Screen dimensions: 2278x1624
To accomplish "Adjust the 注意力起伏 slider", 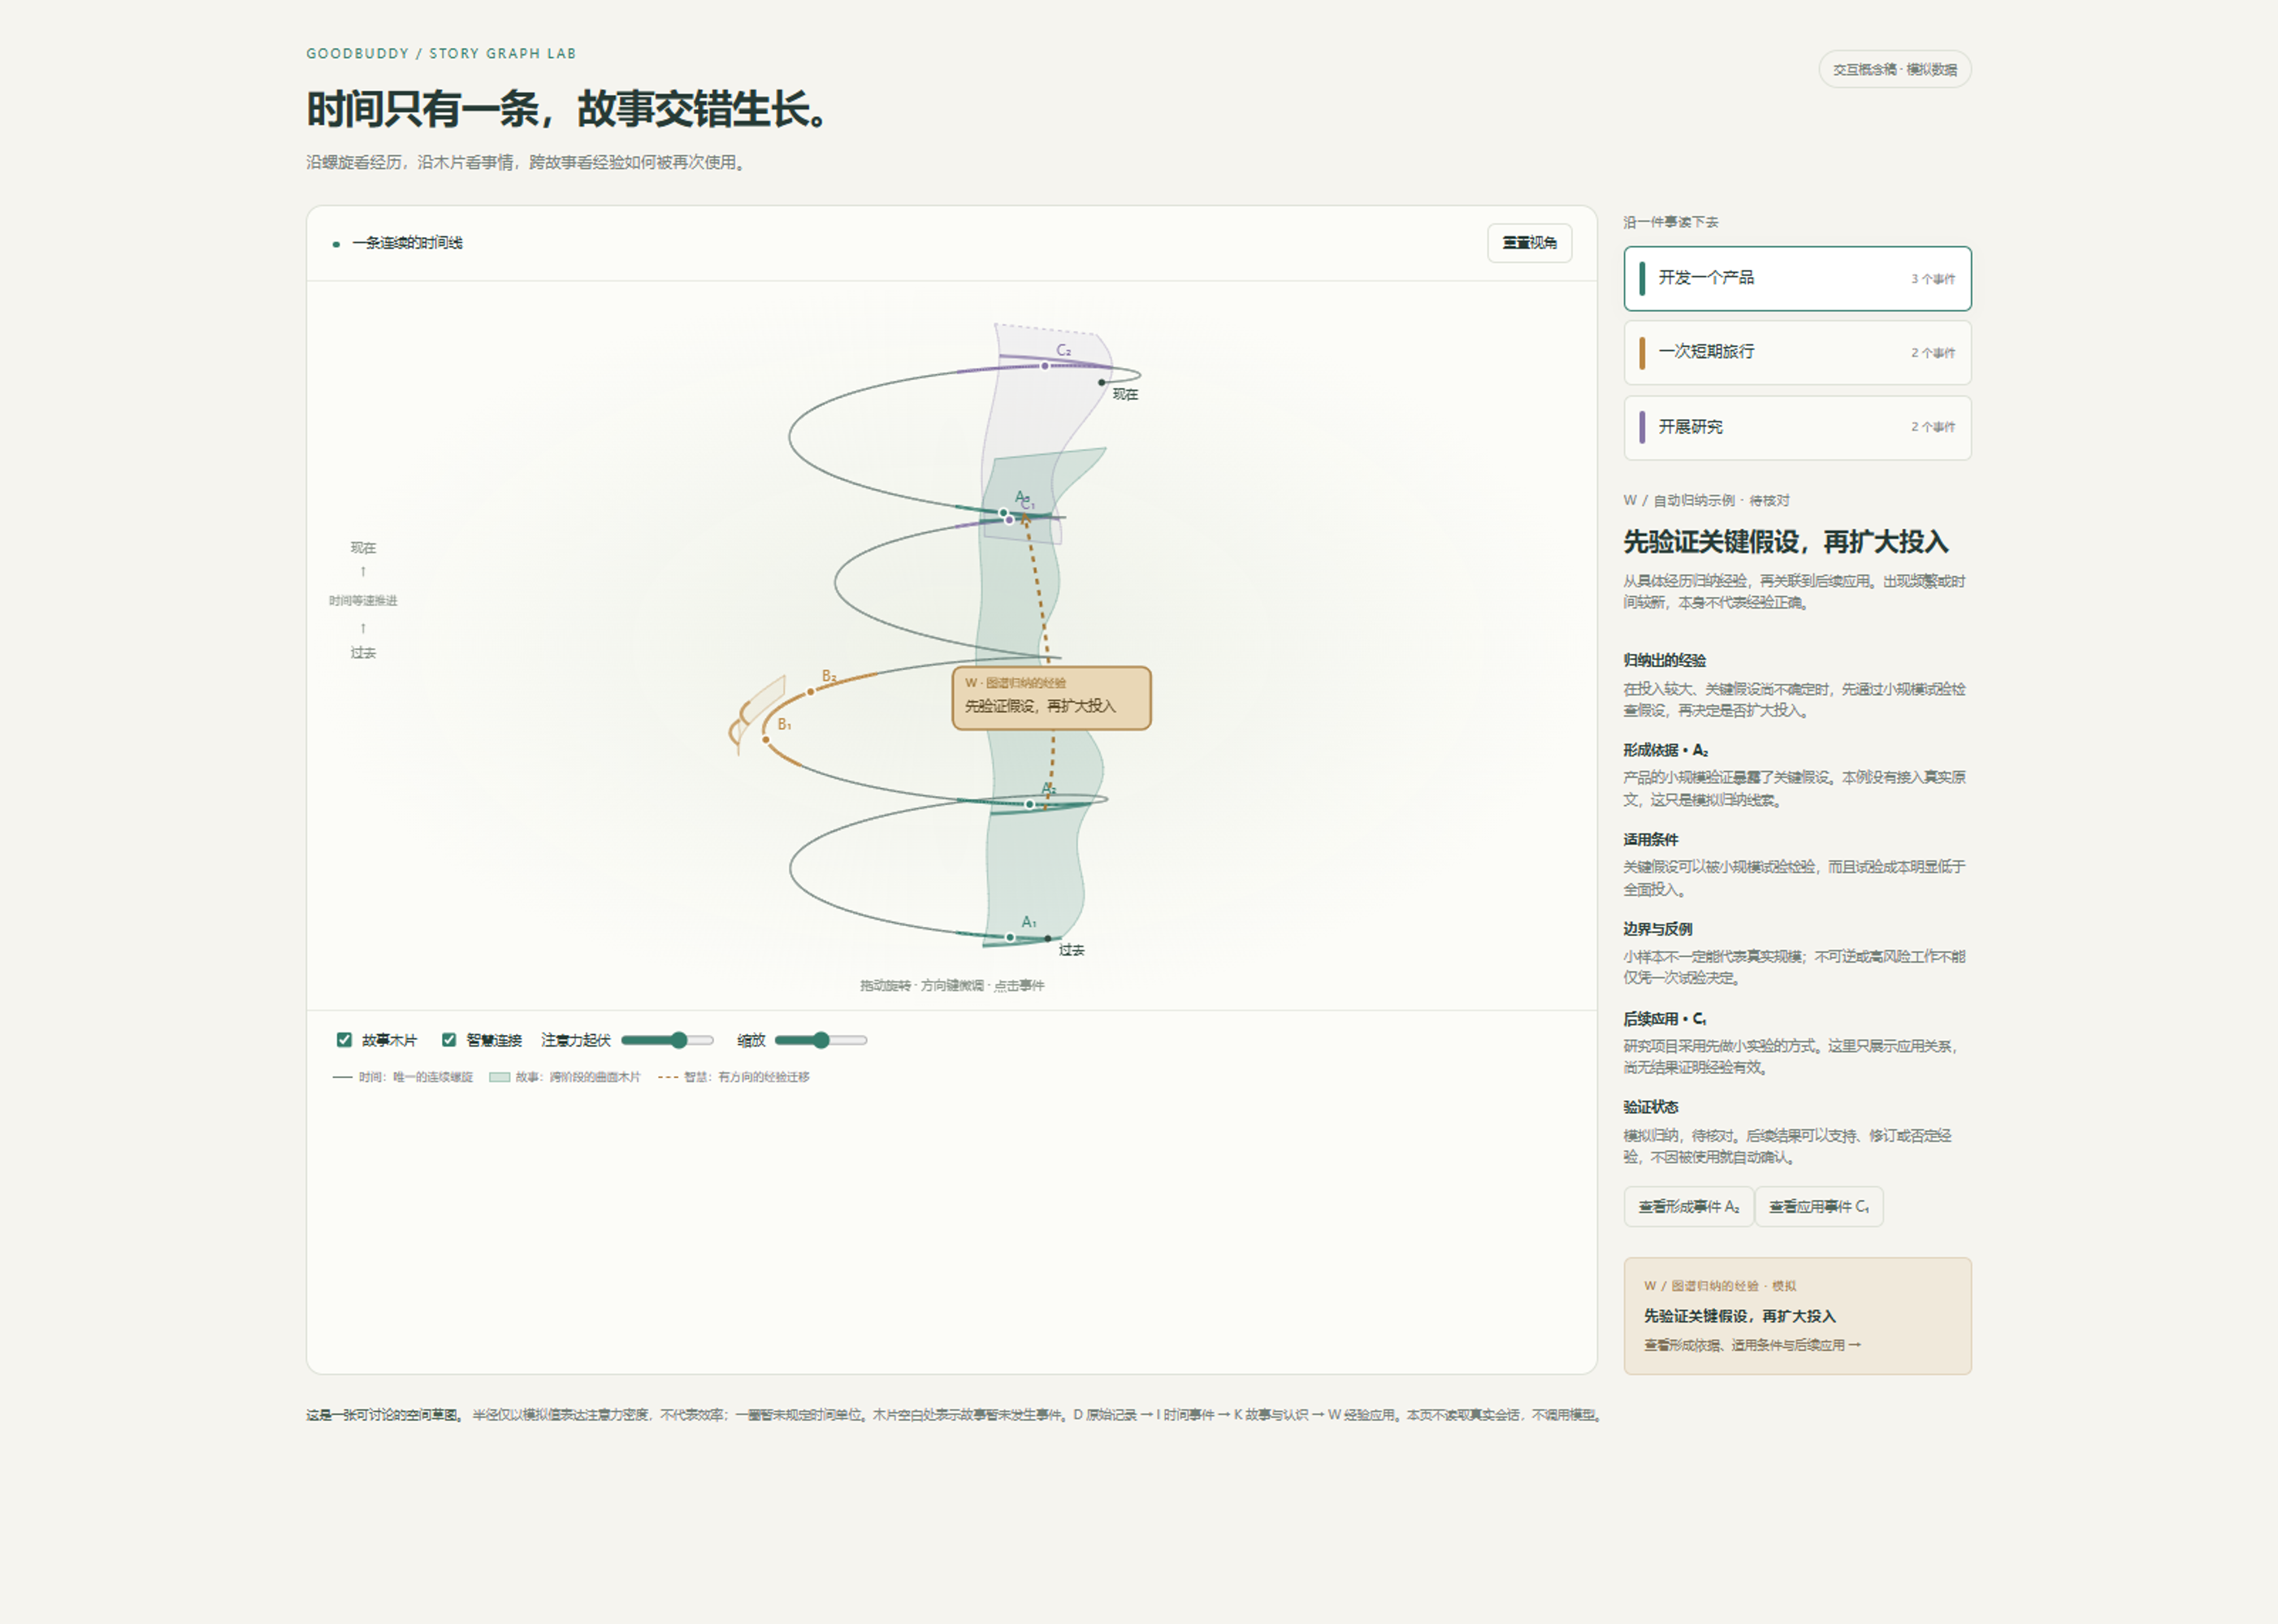I will [668, 1040].
